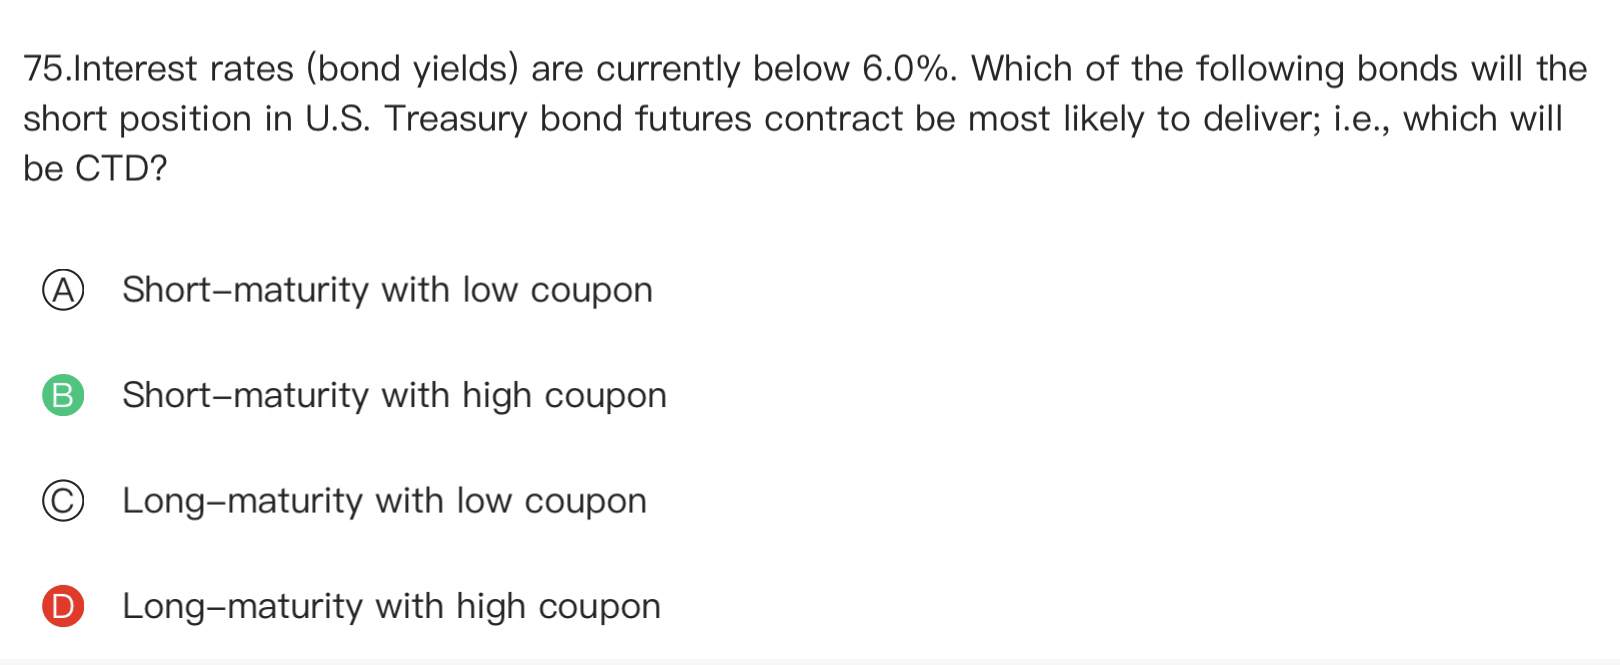The width and height of the screenshot is (1620, 665).
Task: Click answer text "Long-maturity with high coupon"
Action: point(391,606)
